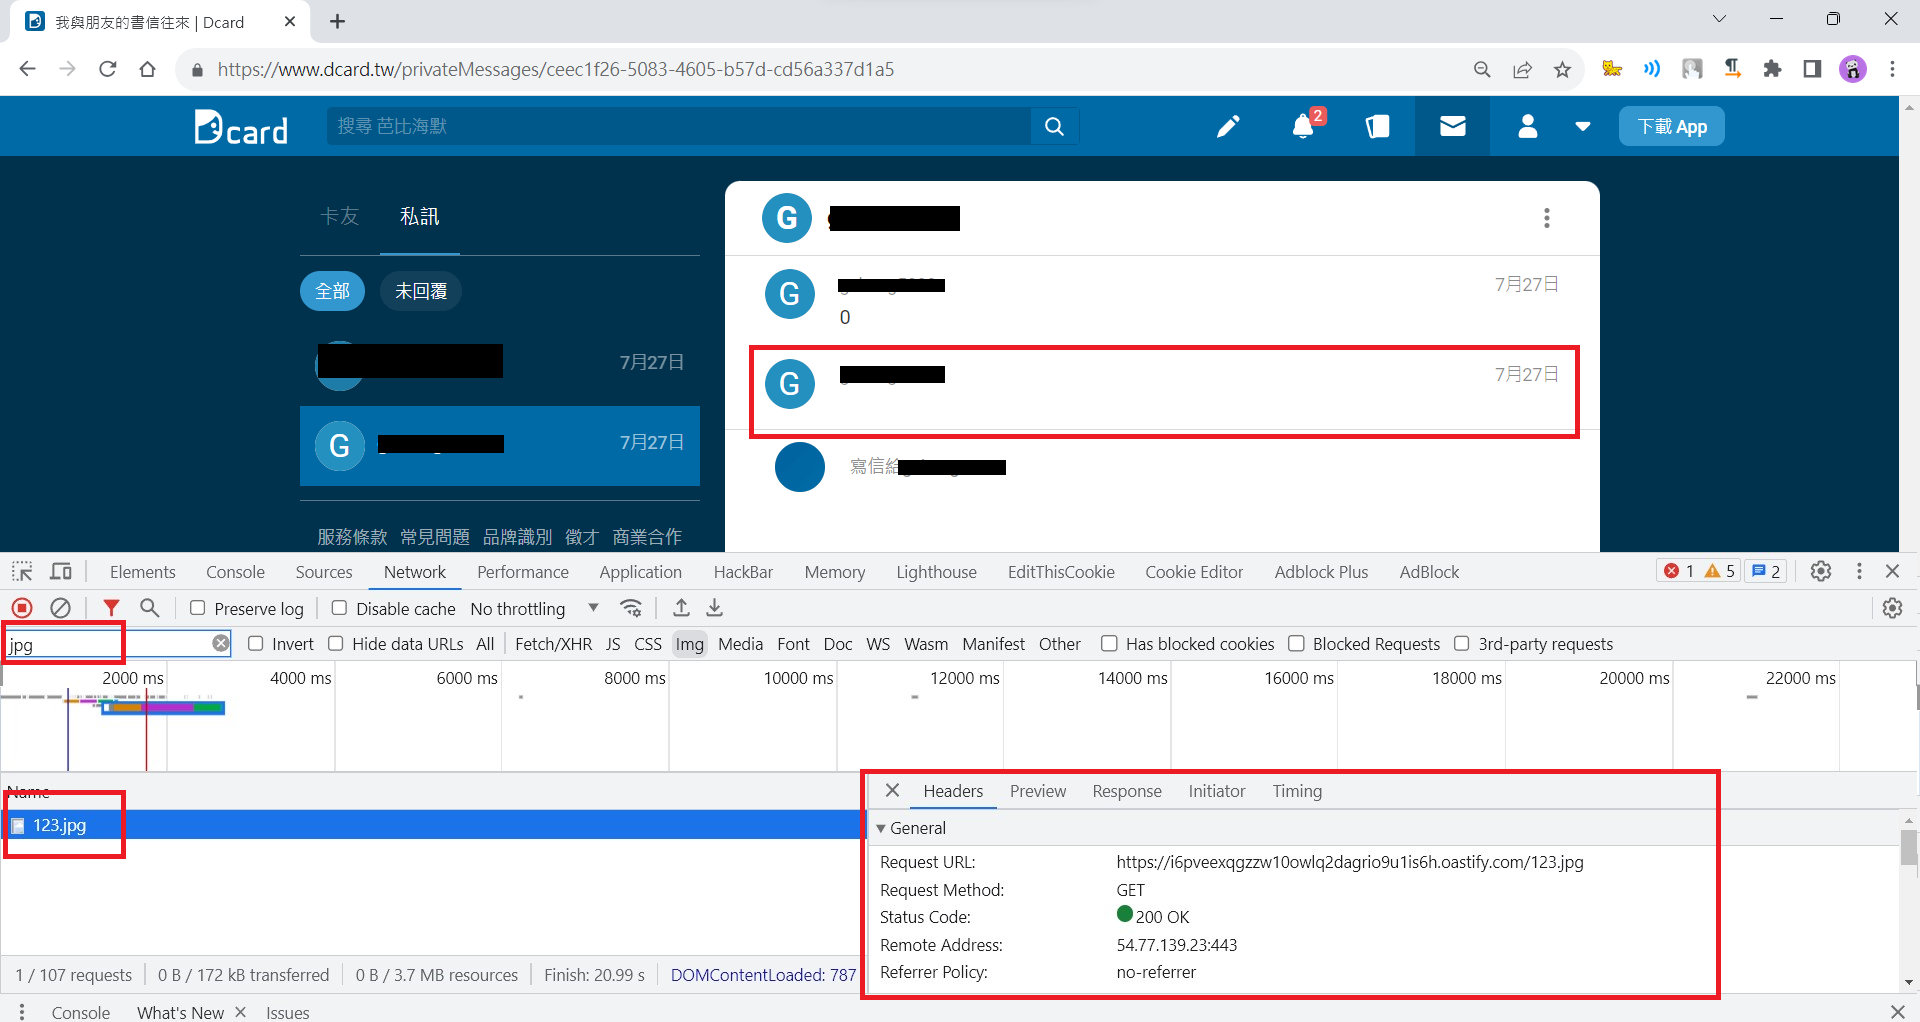1920x1022 pixels.
Task: Click the zoom magnifier icon in address bar
Action: click(x=1483, y=69)
